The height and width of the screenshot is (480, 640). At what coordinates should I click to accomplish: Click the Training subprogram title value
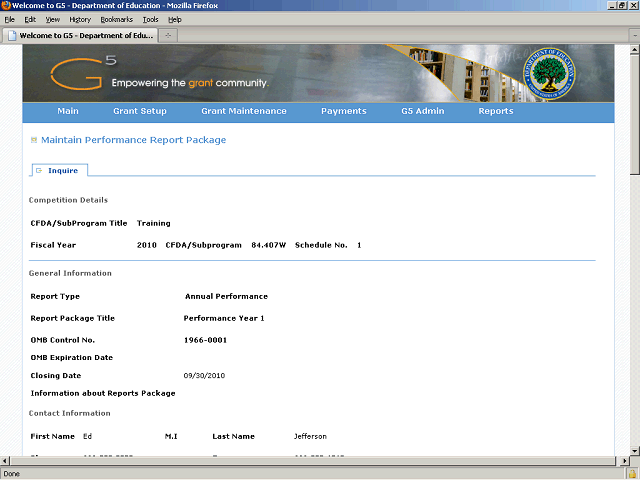point(153,223)
